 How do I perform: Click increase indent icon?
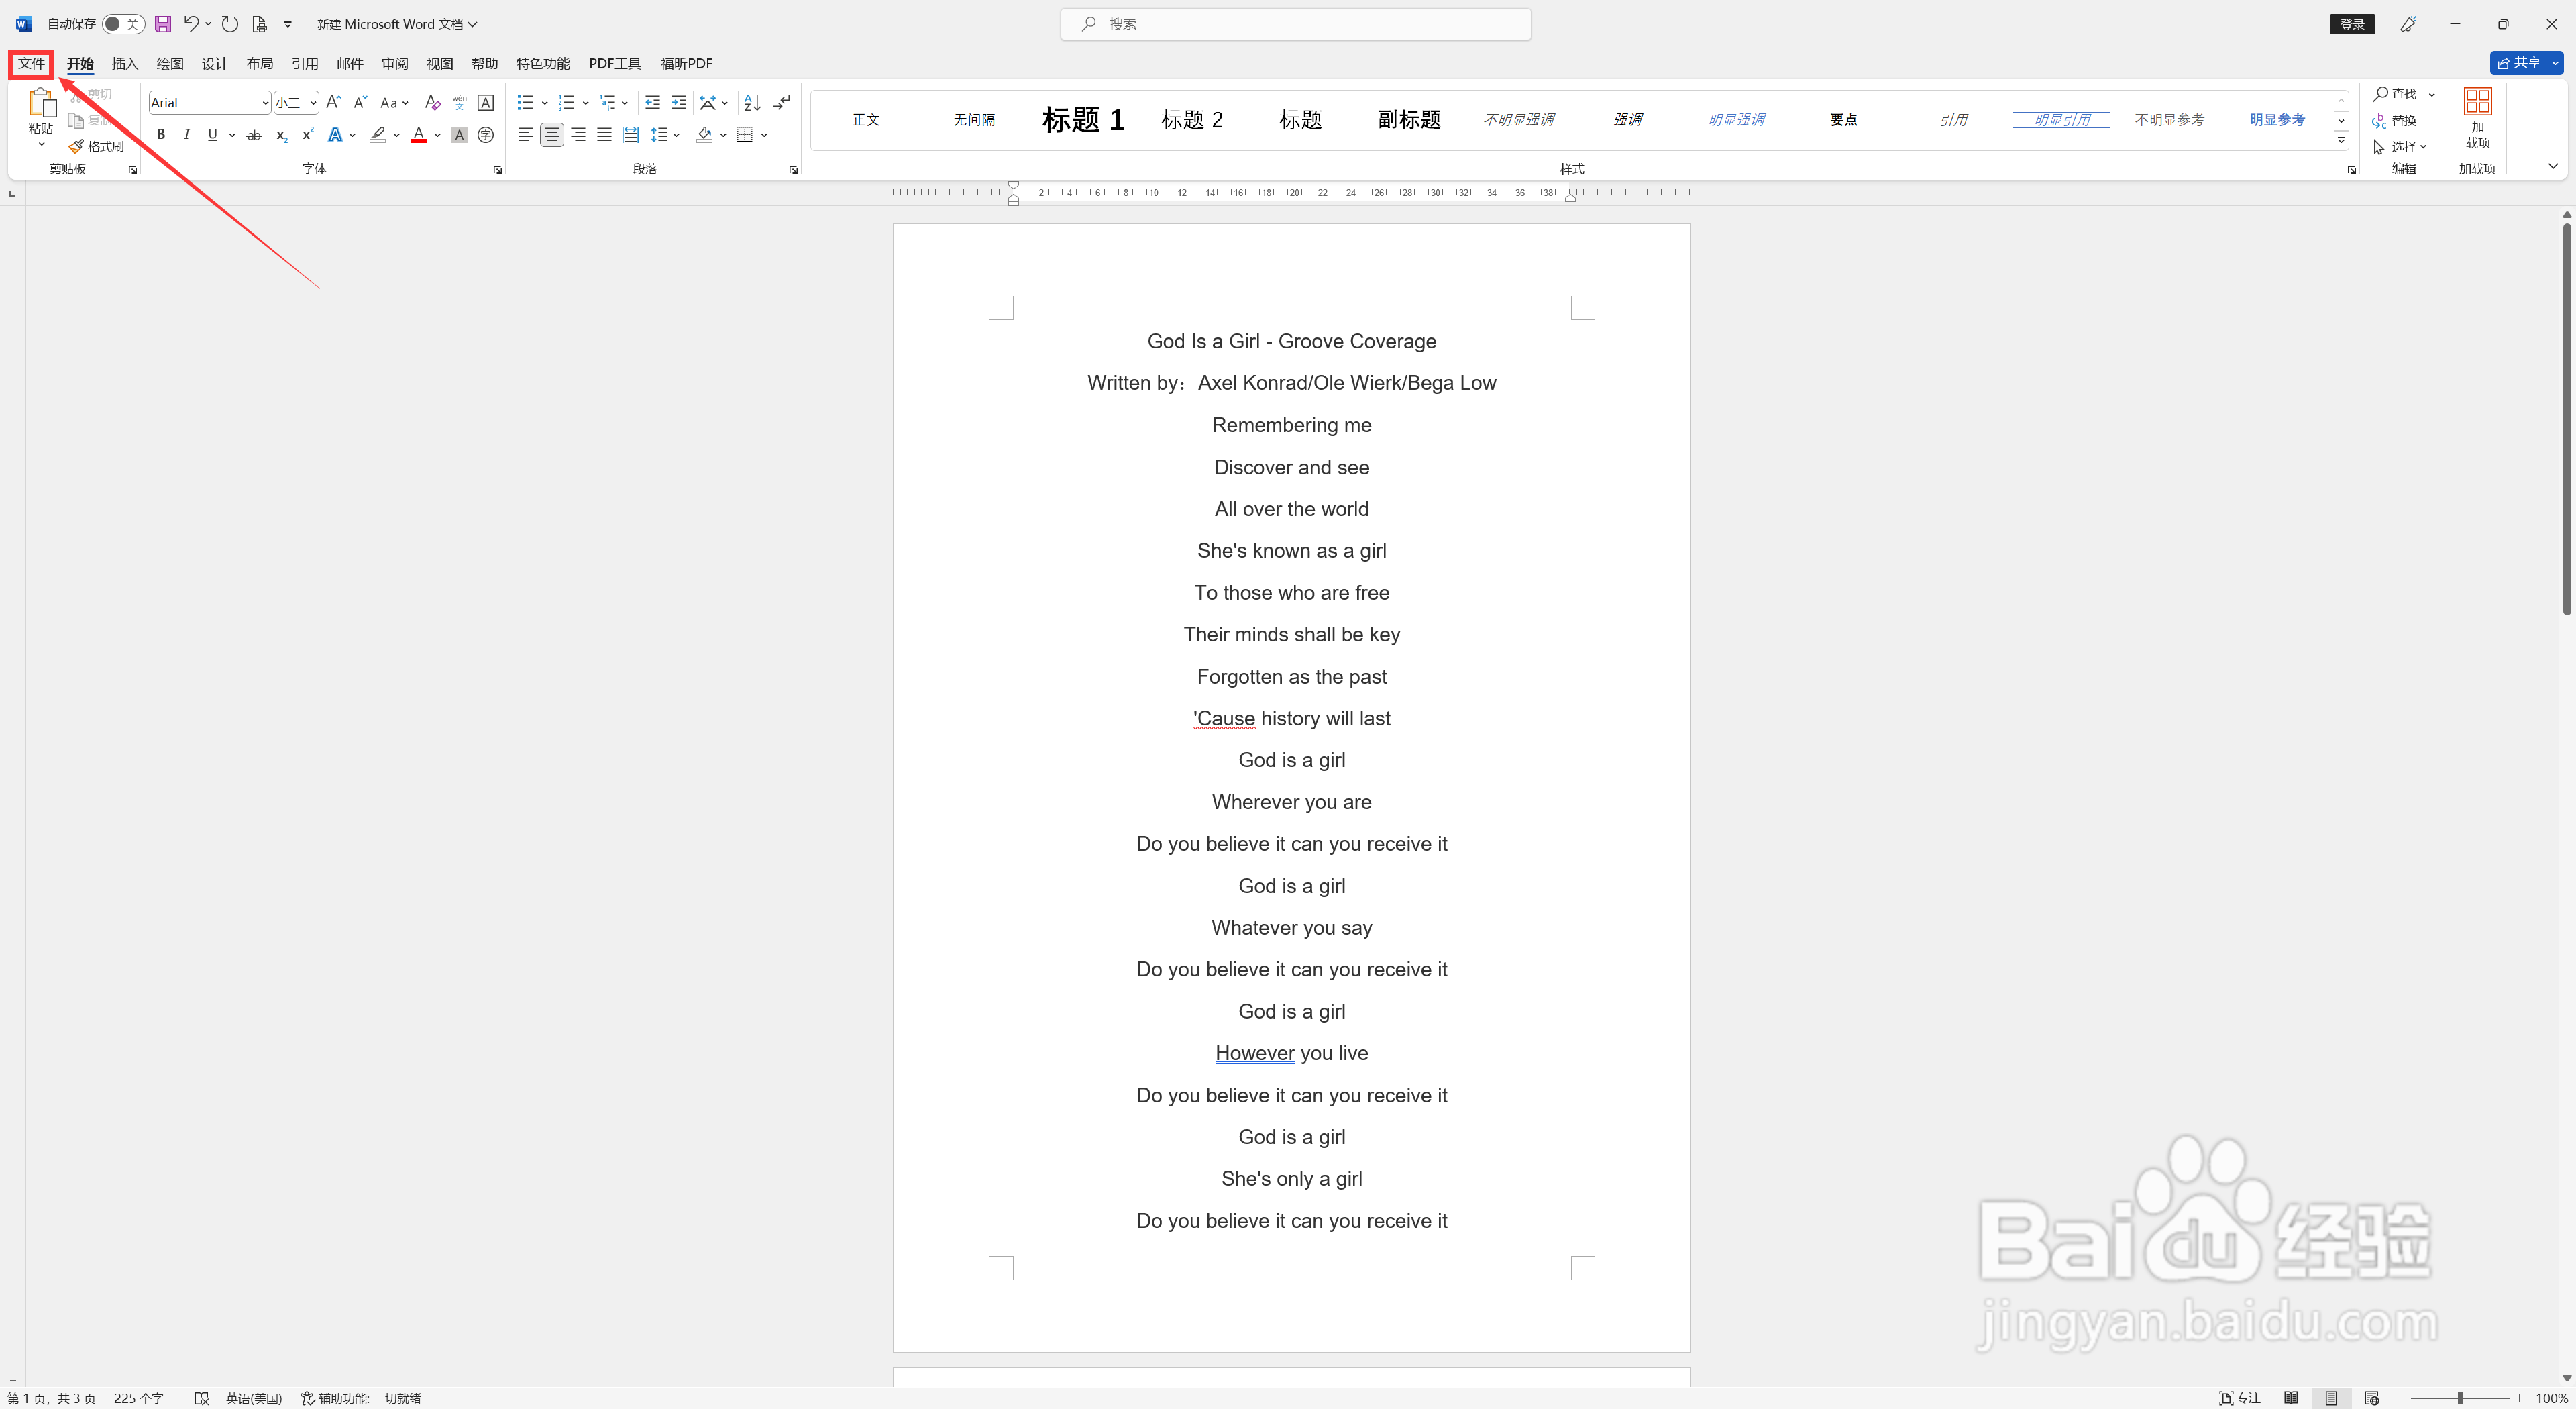[x=679, y=102]
